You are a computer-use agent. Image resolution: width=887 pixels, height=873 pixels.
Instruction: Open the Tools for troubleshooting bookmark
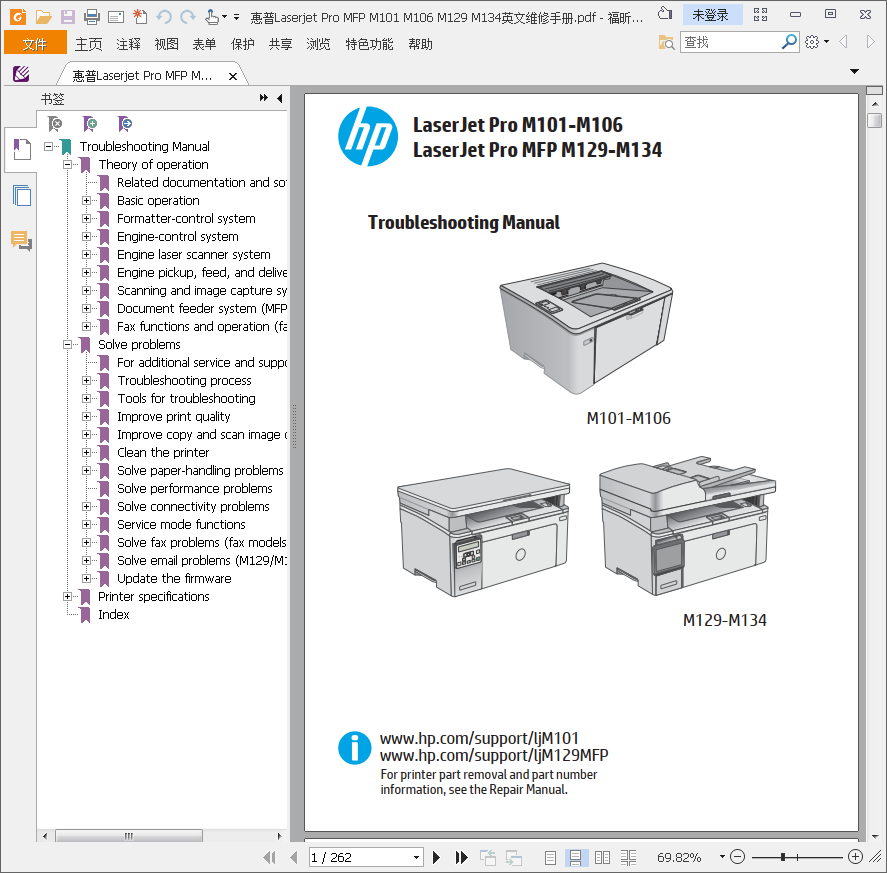tap(186, 398)
